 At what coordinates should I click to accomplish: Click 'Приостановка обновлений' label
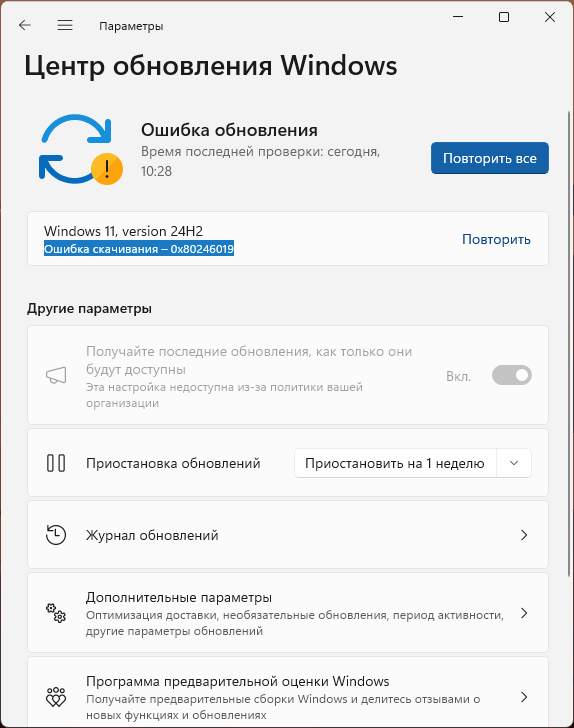pyautogui.click(x=173, y=463)
